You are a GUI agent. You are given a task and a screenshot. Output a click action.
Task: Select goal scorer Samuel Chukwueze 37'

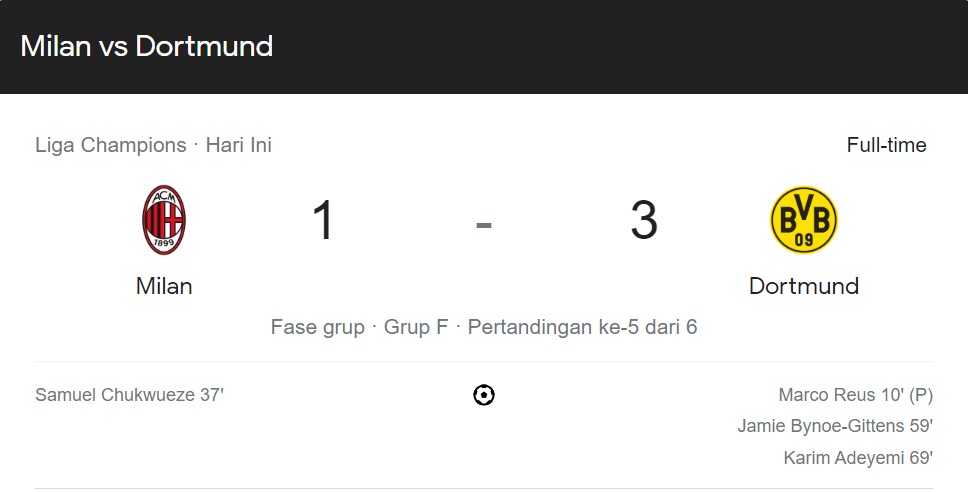pyautogui.click(x=129, y=395)
